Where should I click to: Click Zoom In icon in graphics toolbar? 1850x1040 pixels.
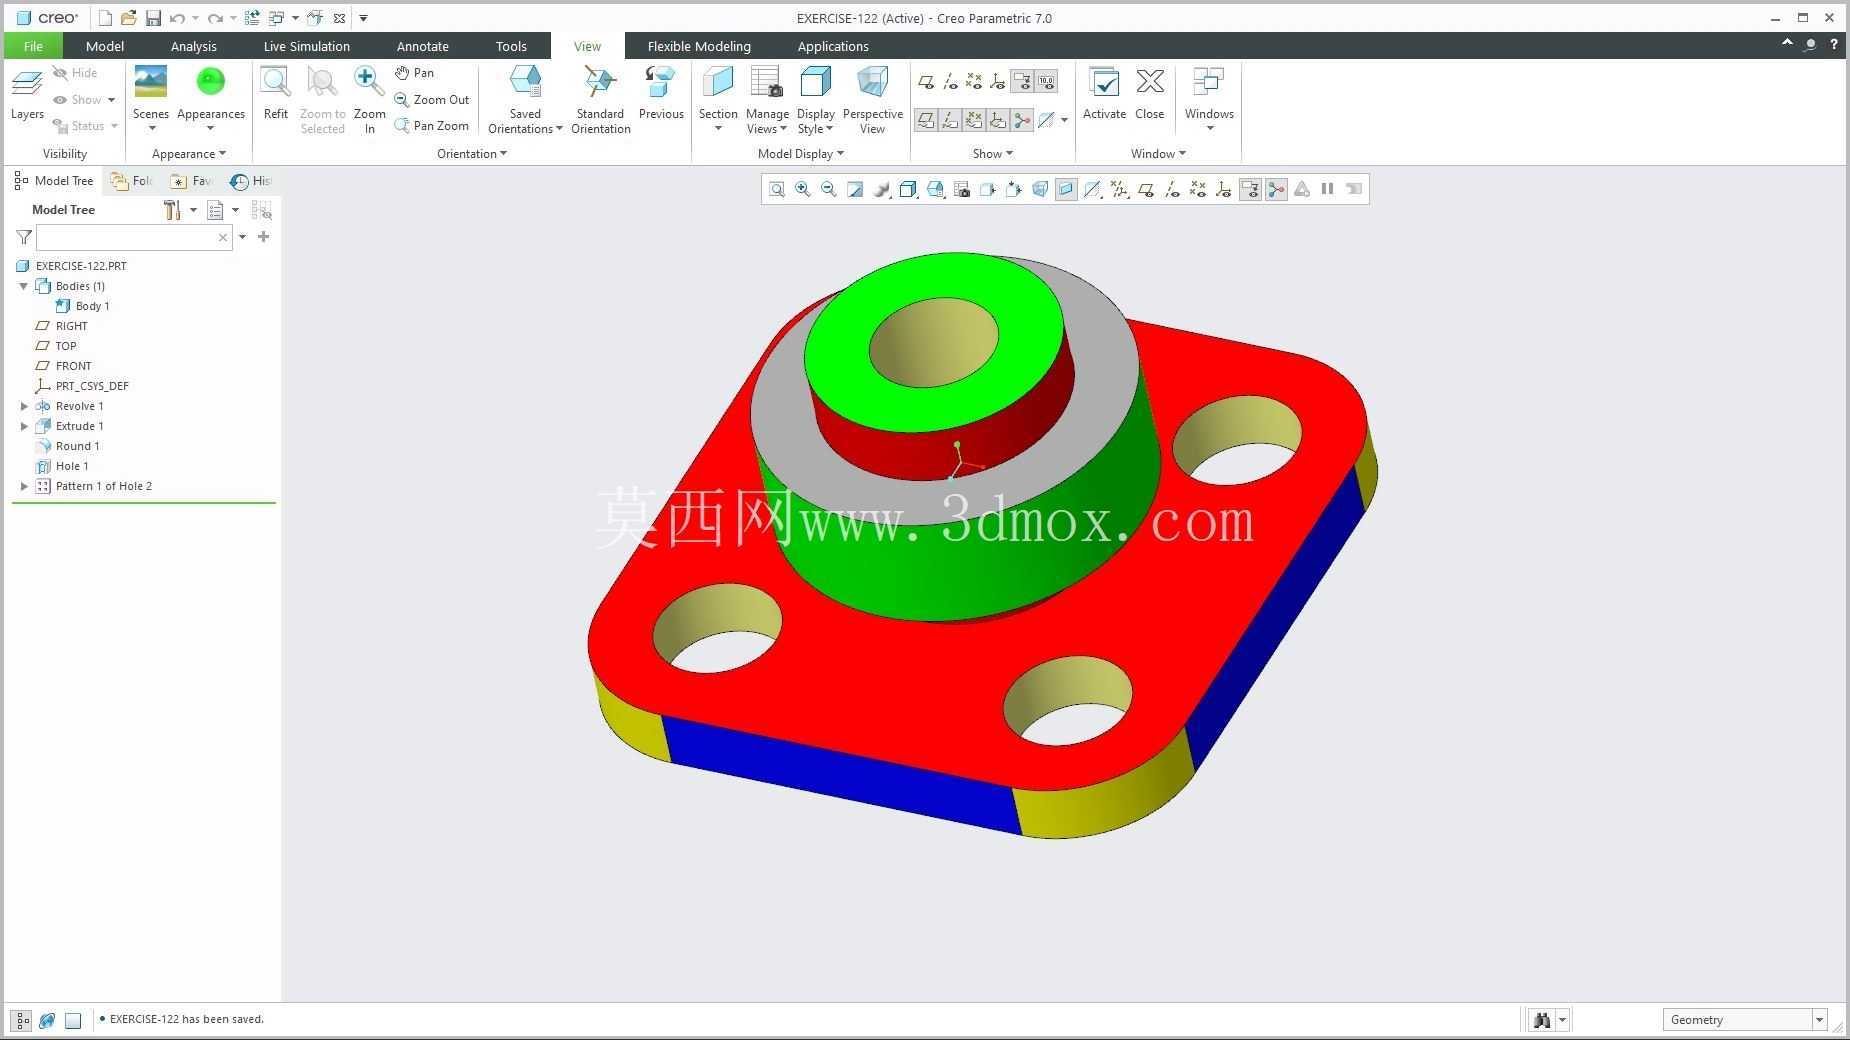pyautogui.click(x=802, y=189)
